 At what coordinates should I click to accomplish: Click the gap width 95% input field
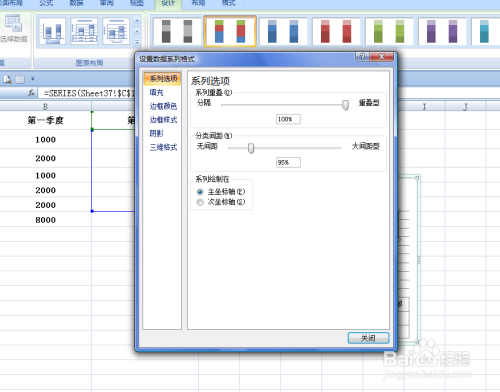pyautogui.click(x=288, y=162)
